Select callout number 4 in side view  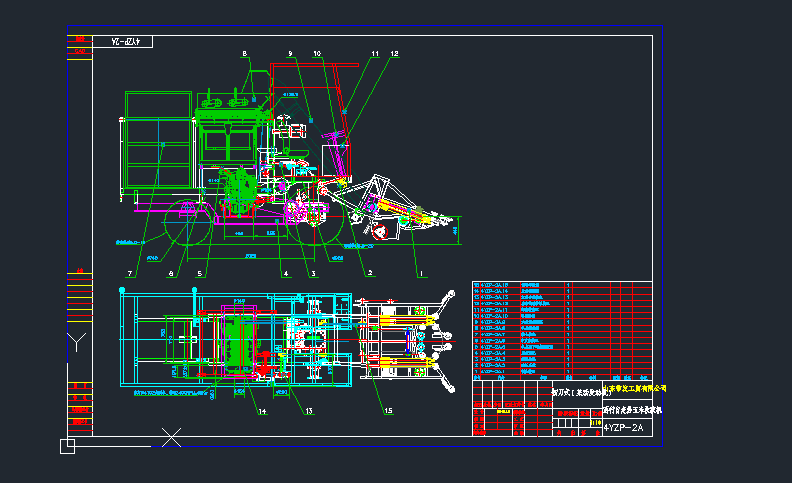coord(286,274)
